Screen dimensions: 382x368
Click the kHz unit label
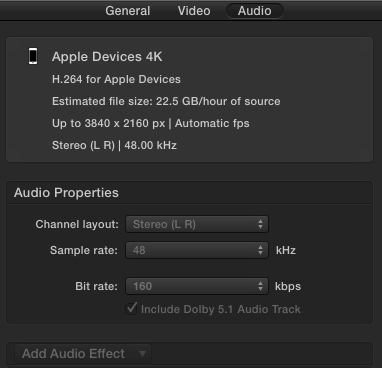point(286,250)
